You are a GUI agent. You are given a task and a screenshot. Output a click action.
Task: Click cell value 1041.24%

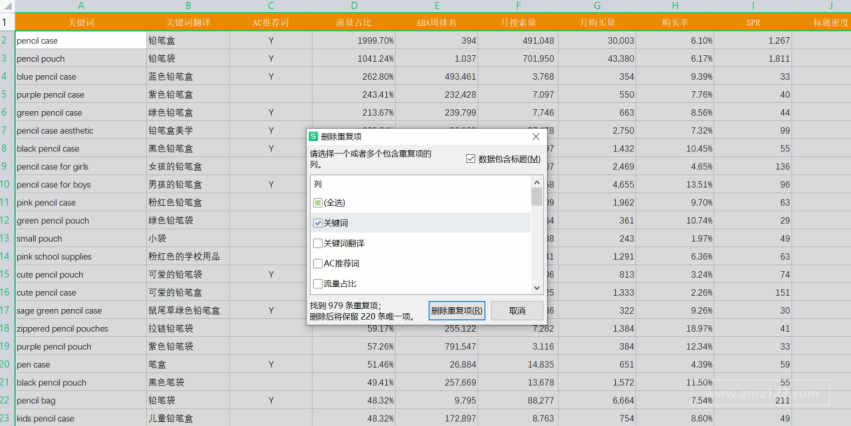tap(354, 59)
